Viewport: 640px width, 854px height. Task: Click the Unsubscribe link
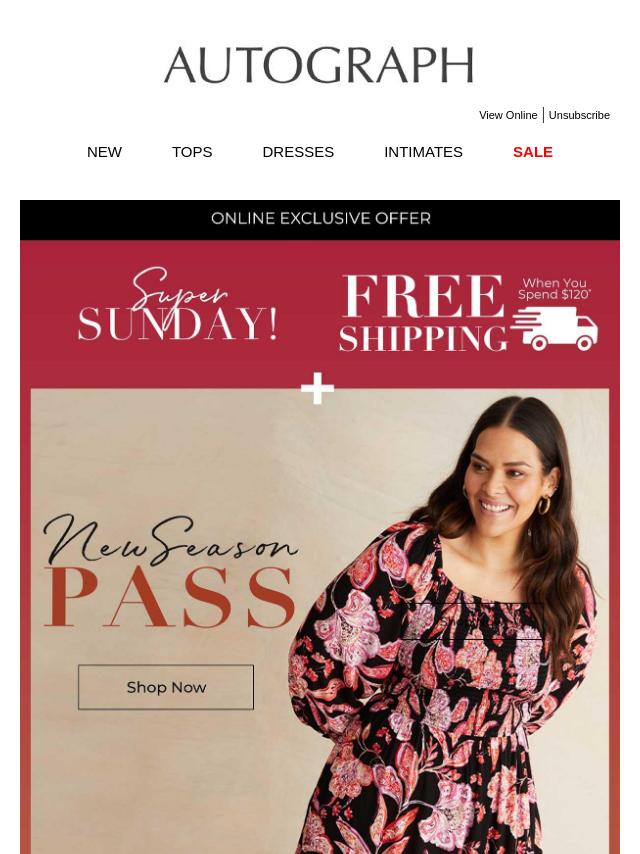click(579, 115)
